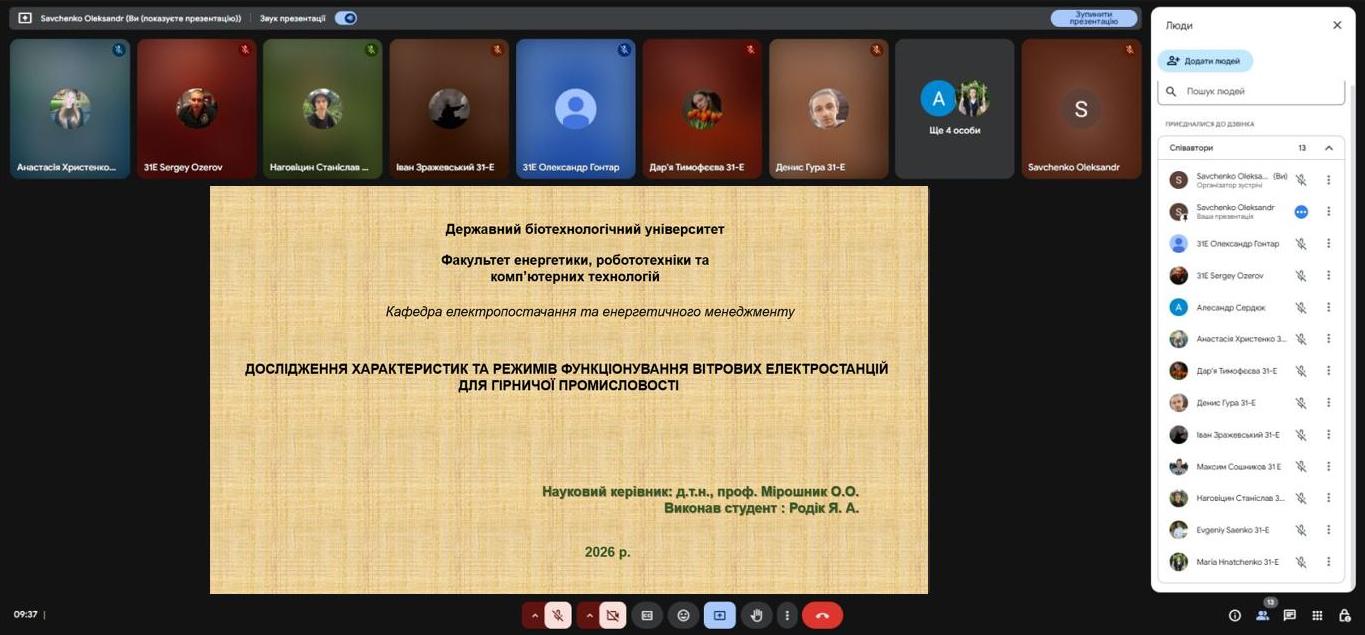The height and width of the screenshot is (635, 1365).
Task: Open the activities grid icon
Action: 1317,616
